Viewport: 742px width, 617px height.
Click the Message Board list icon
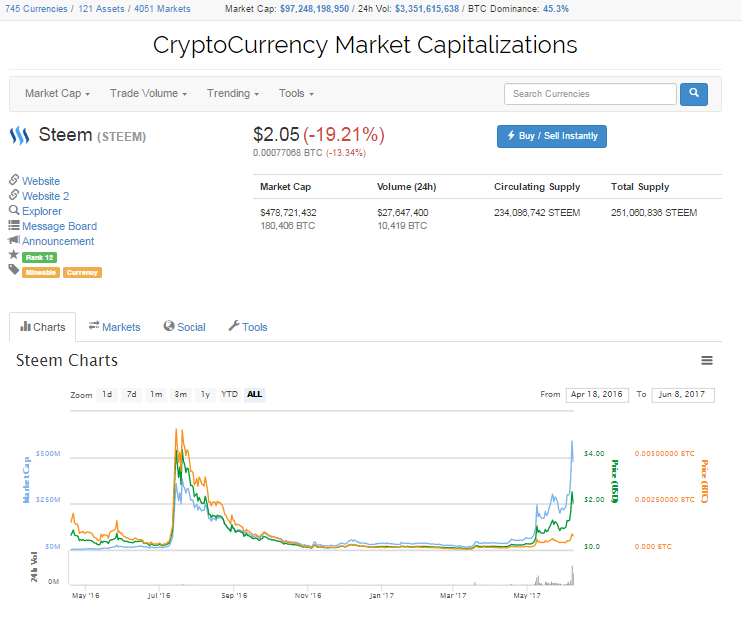click(14, 226)
